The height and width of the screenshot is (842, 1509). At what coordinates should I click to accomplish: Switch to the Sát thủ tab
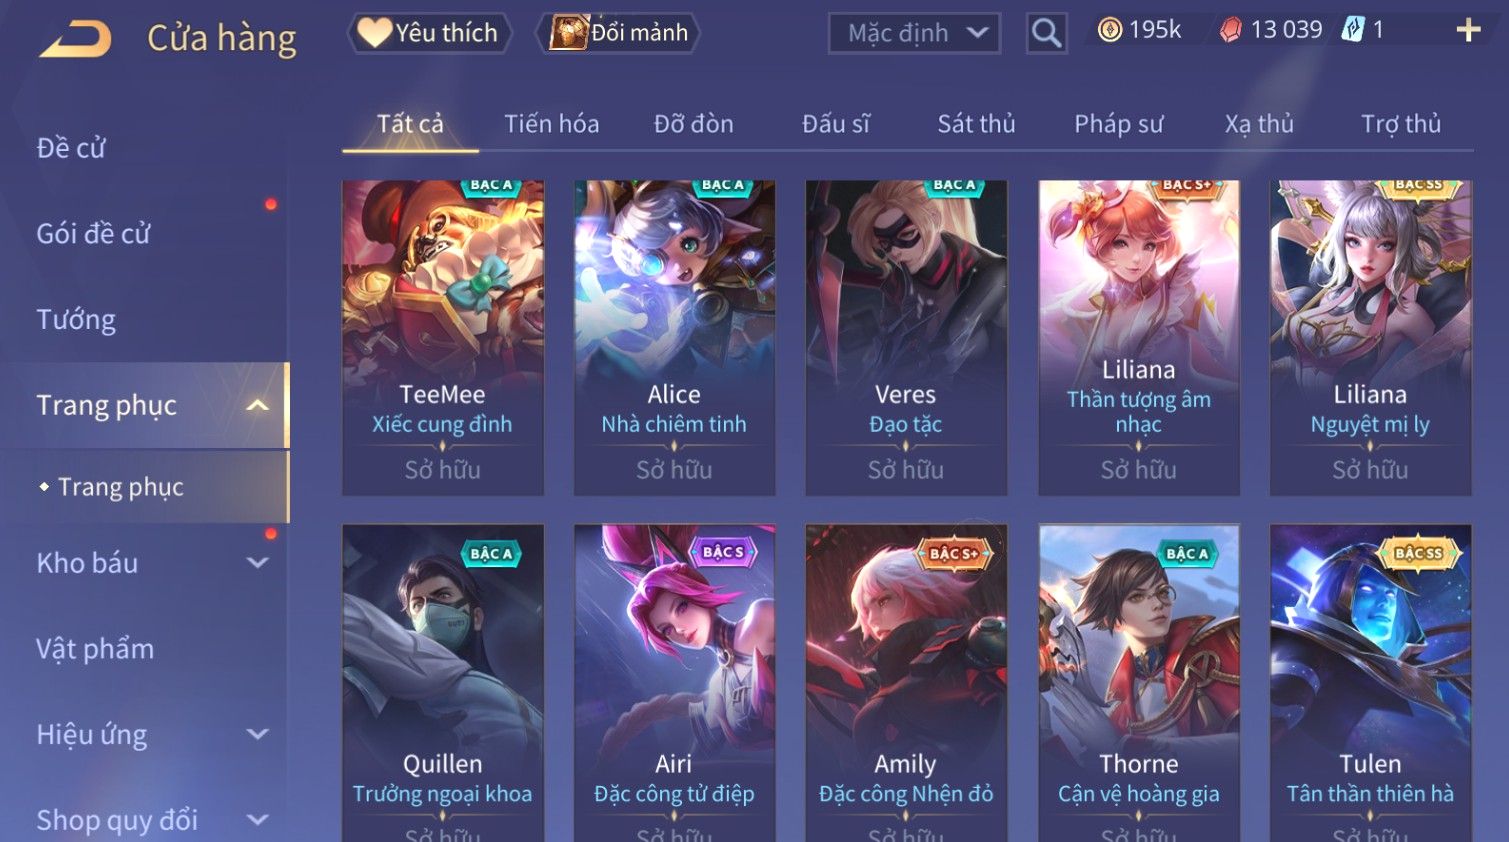[976, 124]
